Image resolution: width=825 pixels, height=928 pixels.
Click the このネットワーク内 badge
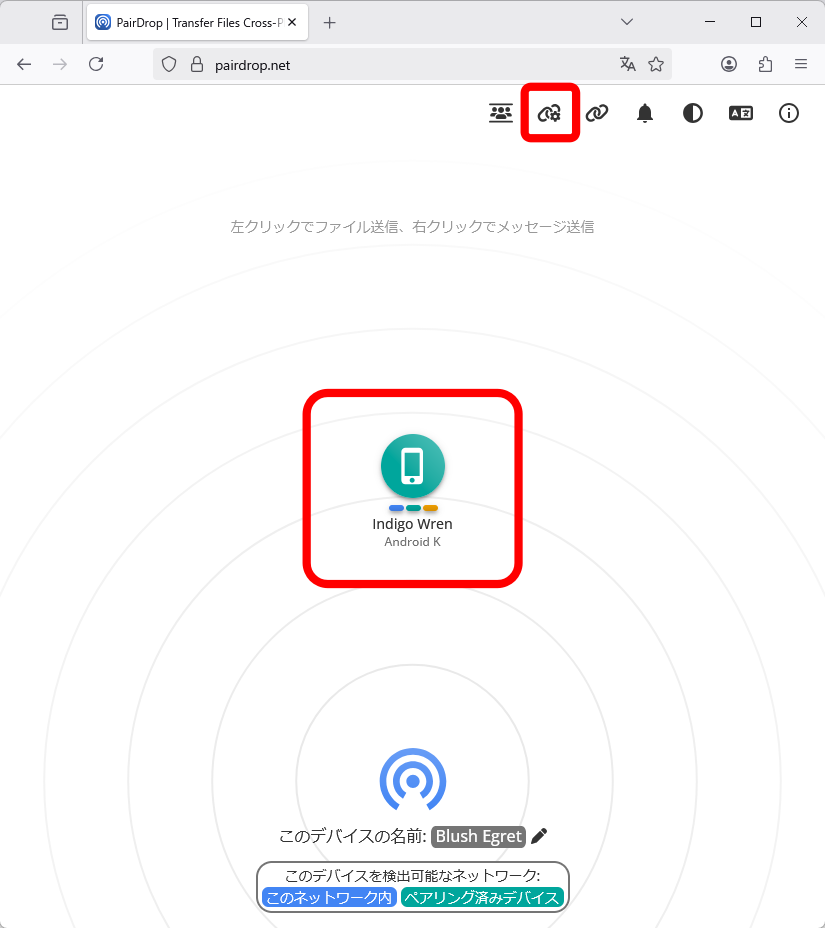point(329,897)
